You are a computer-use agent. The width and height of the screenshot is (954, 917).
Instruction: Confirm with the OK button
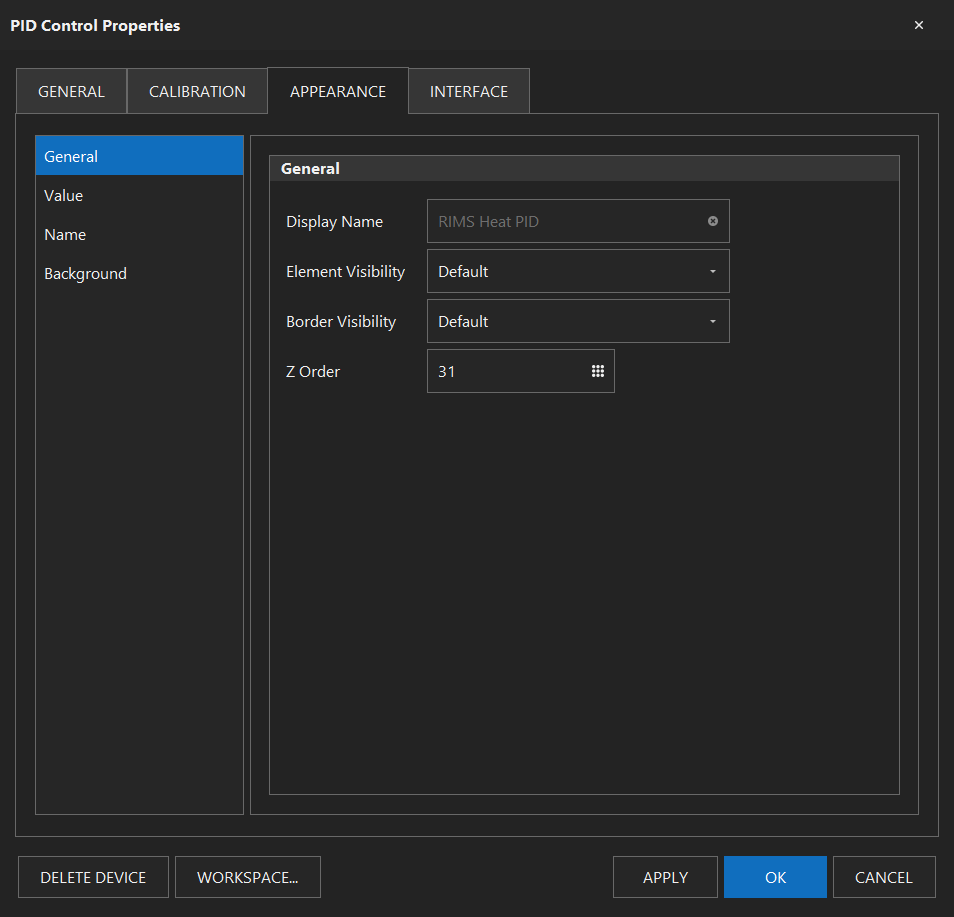point(775,877)
